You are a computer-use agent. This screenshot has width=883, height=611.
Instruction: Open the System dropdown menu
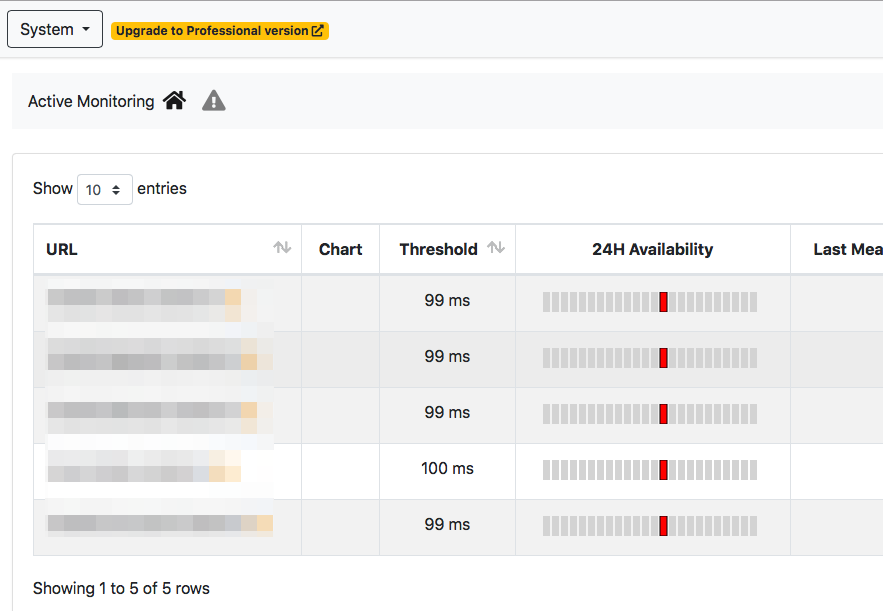point(55,29)
